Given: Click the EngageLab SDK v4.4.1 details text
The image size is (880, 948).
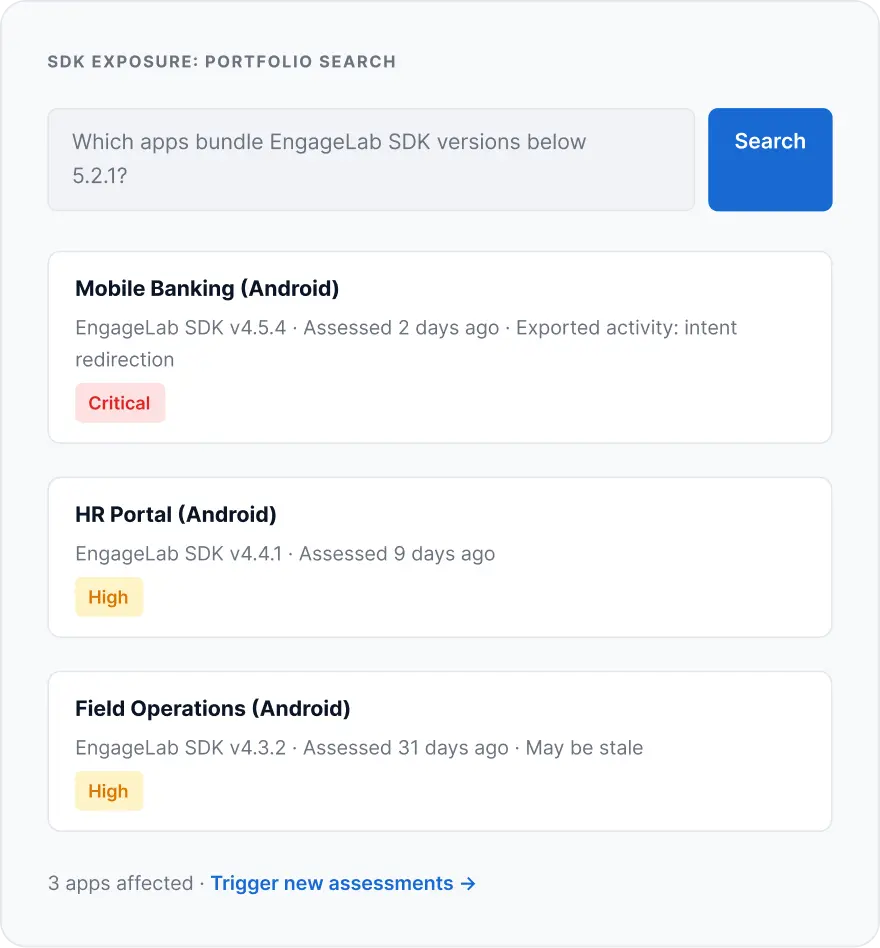Looking at the screenshot, I should tap(285, 554).
